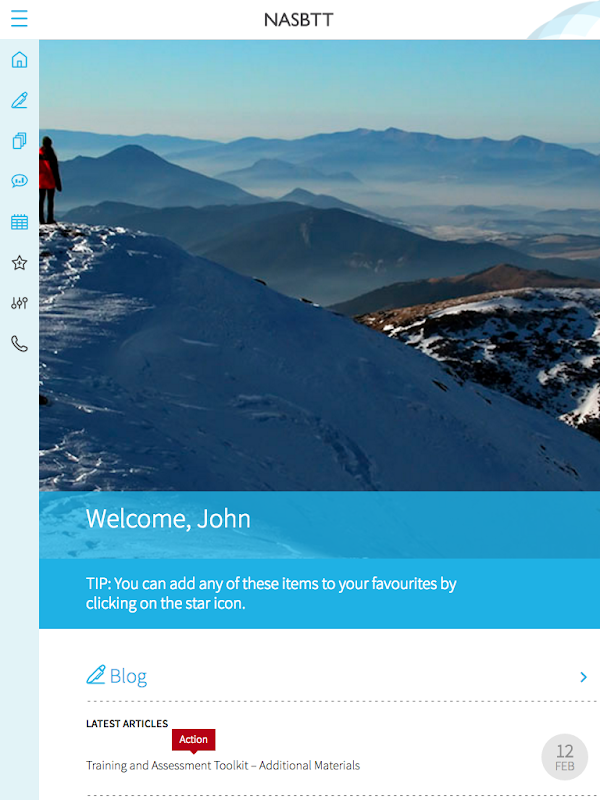Open favourites via sidebar star icon
600x800 pixels.
pyautogui.click(x=19, y=263)
